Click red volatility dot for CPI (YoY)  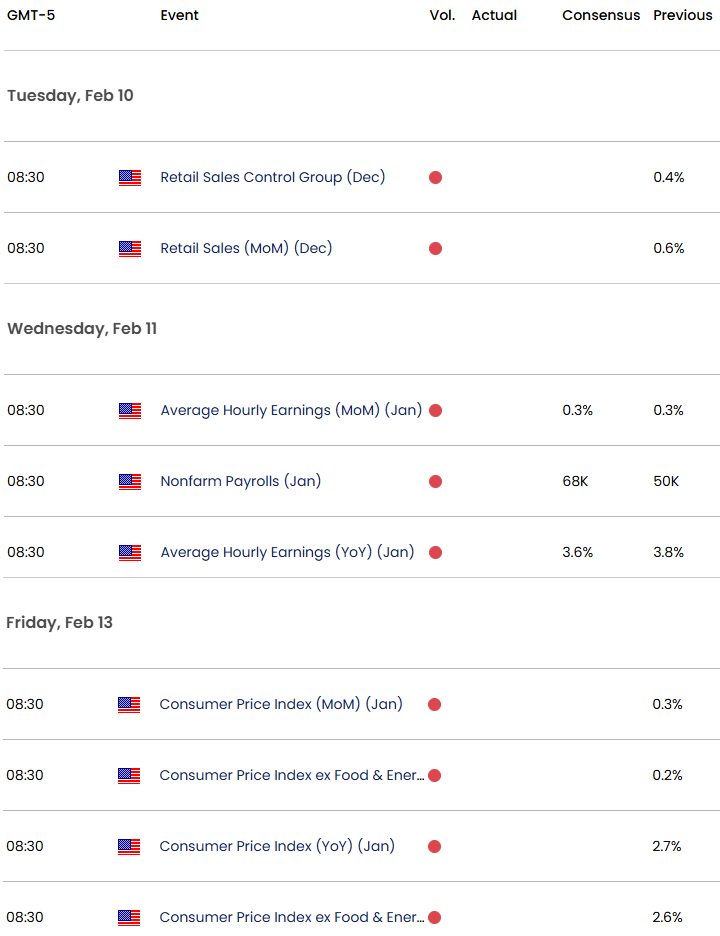434,847
